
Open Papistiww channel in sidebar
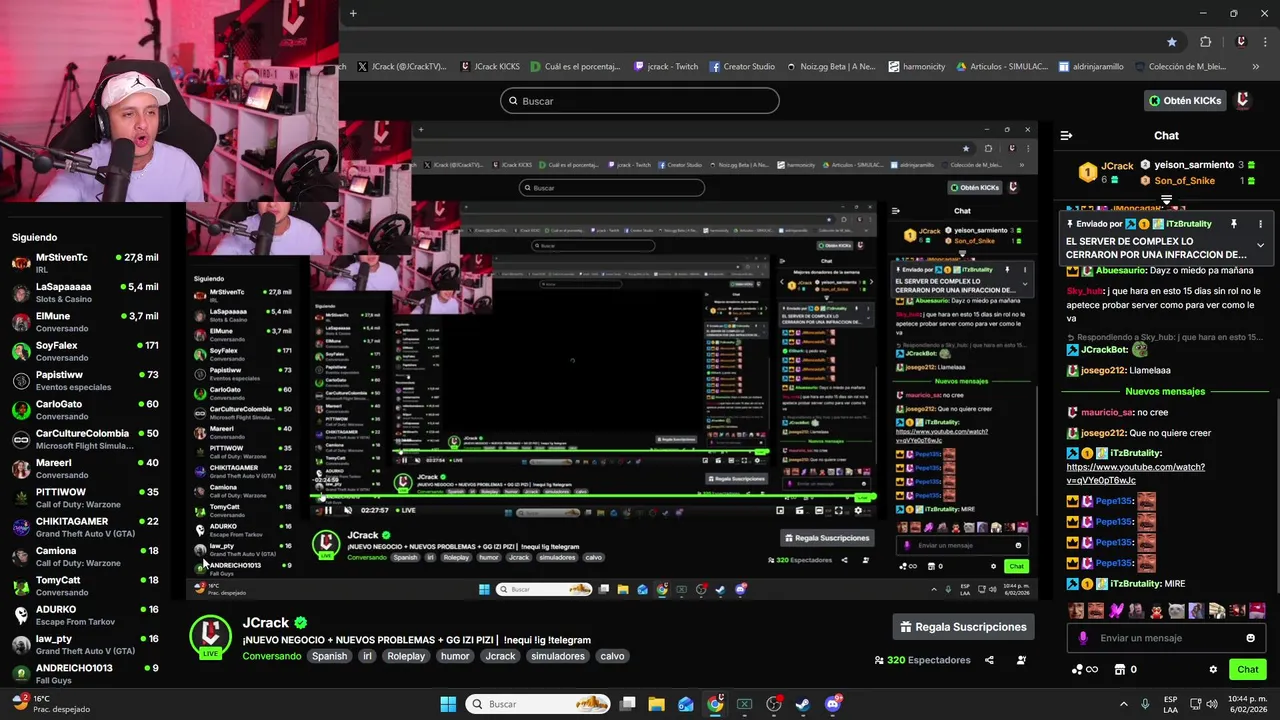click(85, 380)
